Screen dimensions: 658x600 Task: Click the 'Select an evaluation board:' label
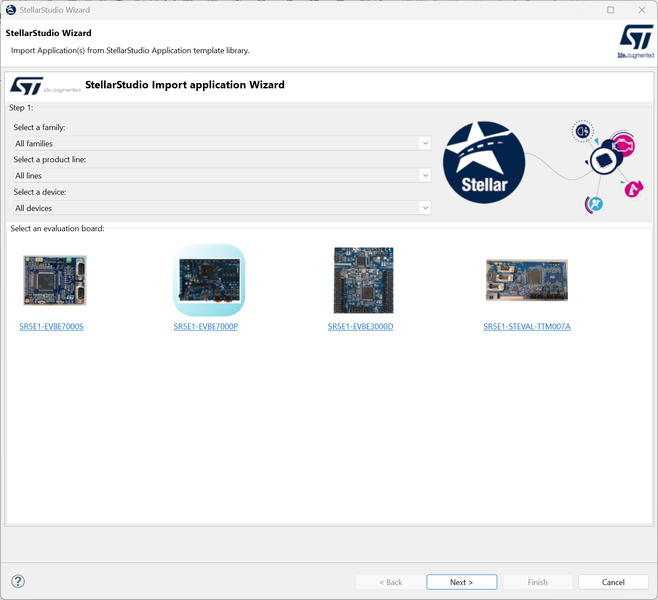click(57, 228)
